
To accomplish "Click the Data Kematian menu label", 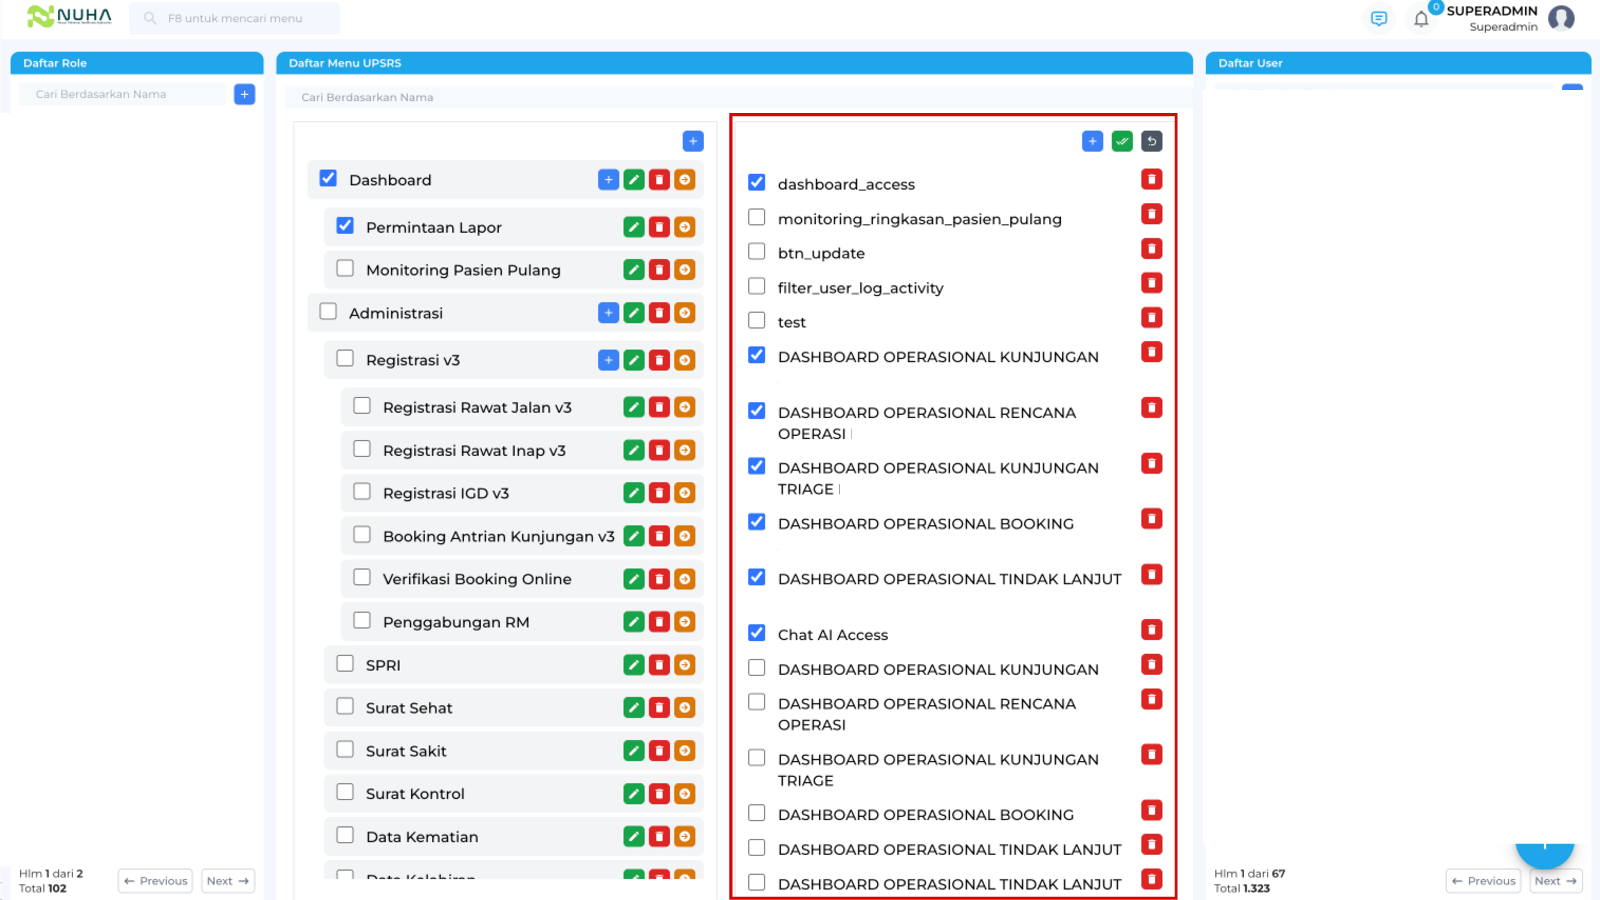I will 422,837.
